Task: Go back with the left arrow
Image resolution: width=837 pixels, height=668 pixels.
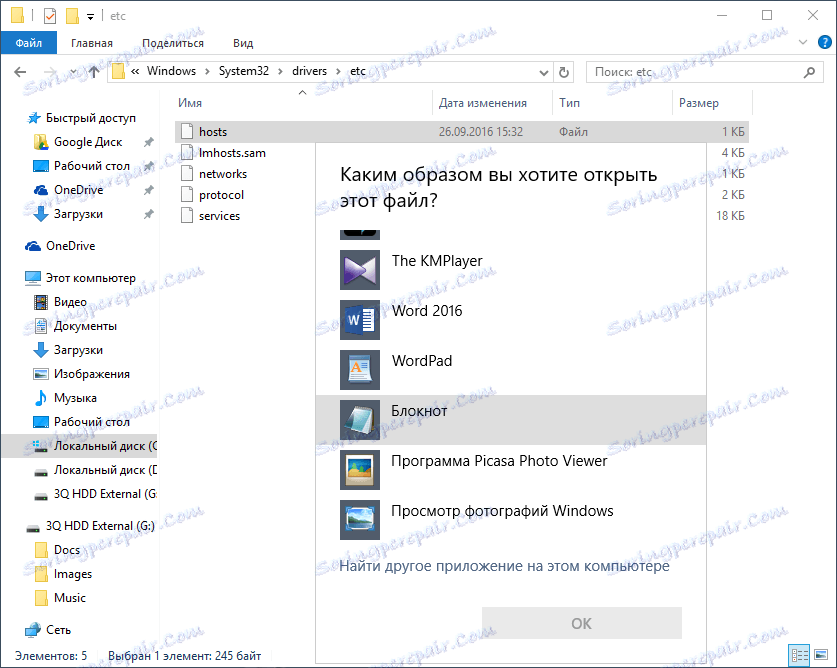Action: pos(20,72)
